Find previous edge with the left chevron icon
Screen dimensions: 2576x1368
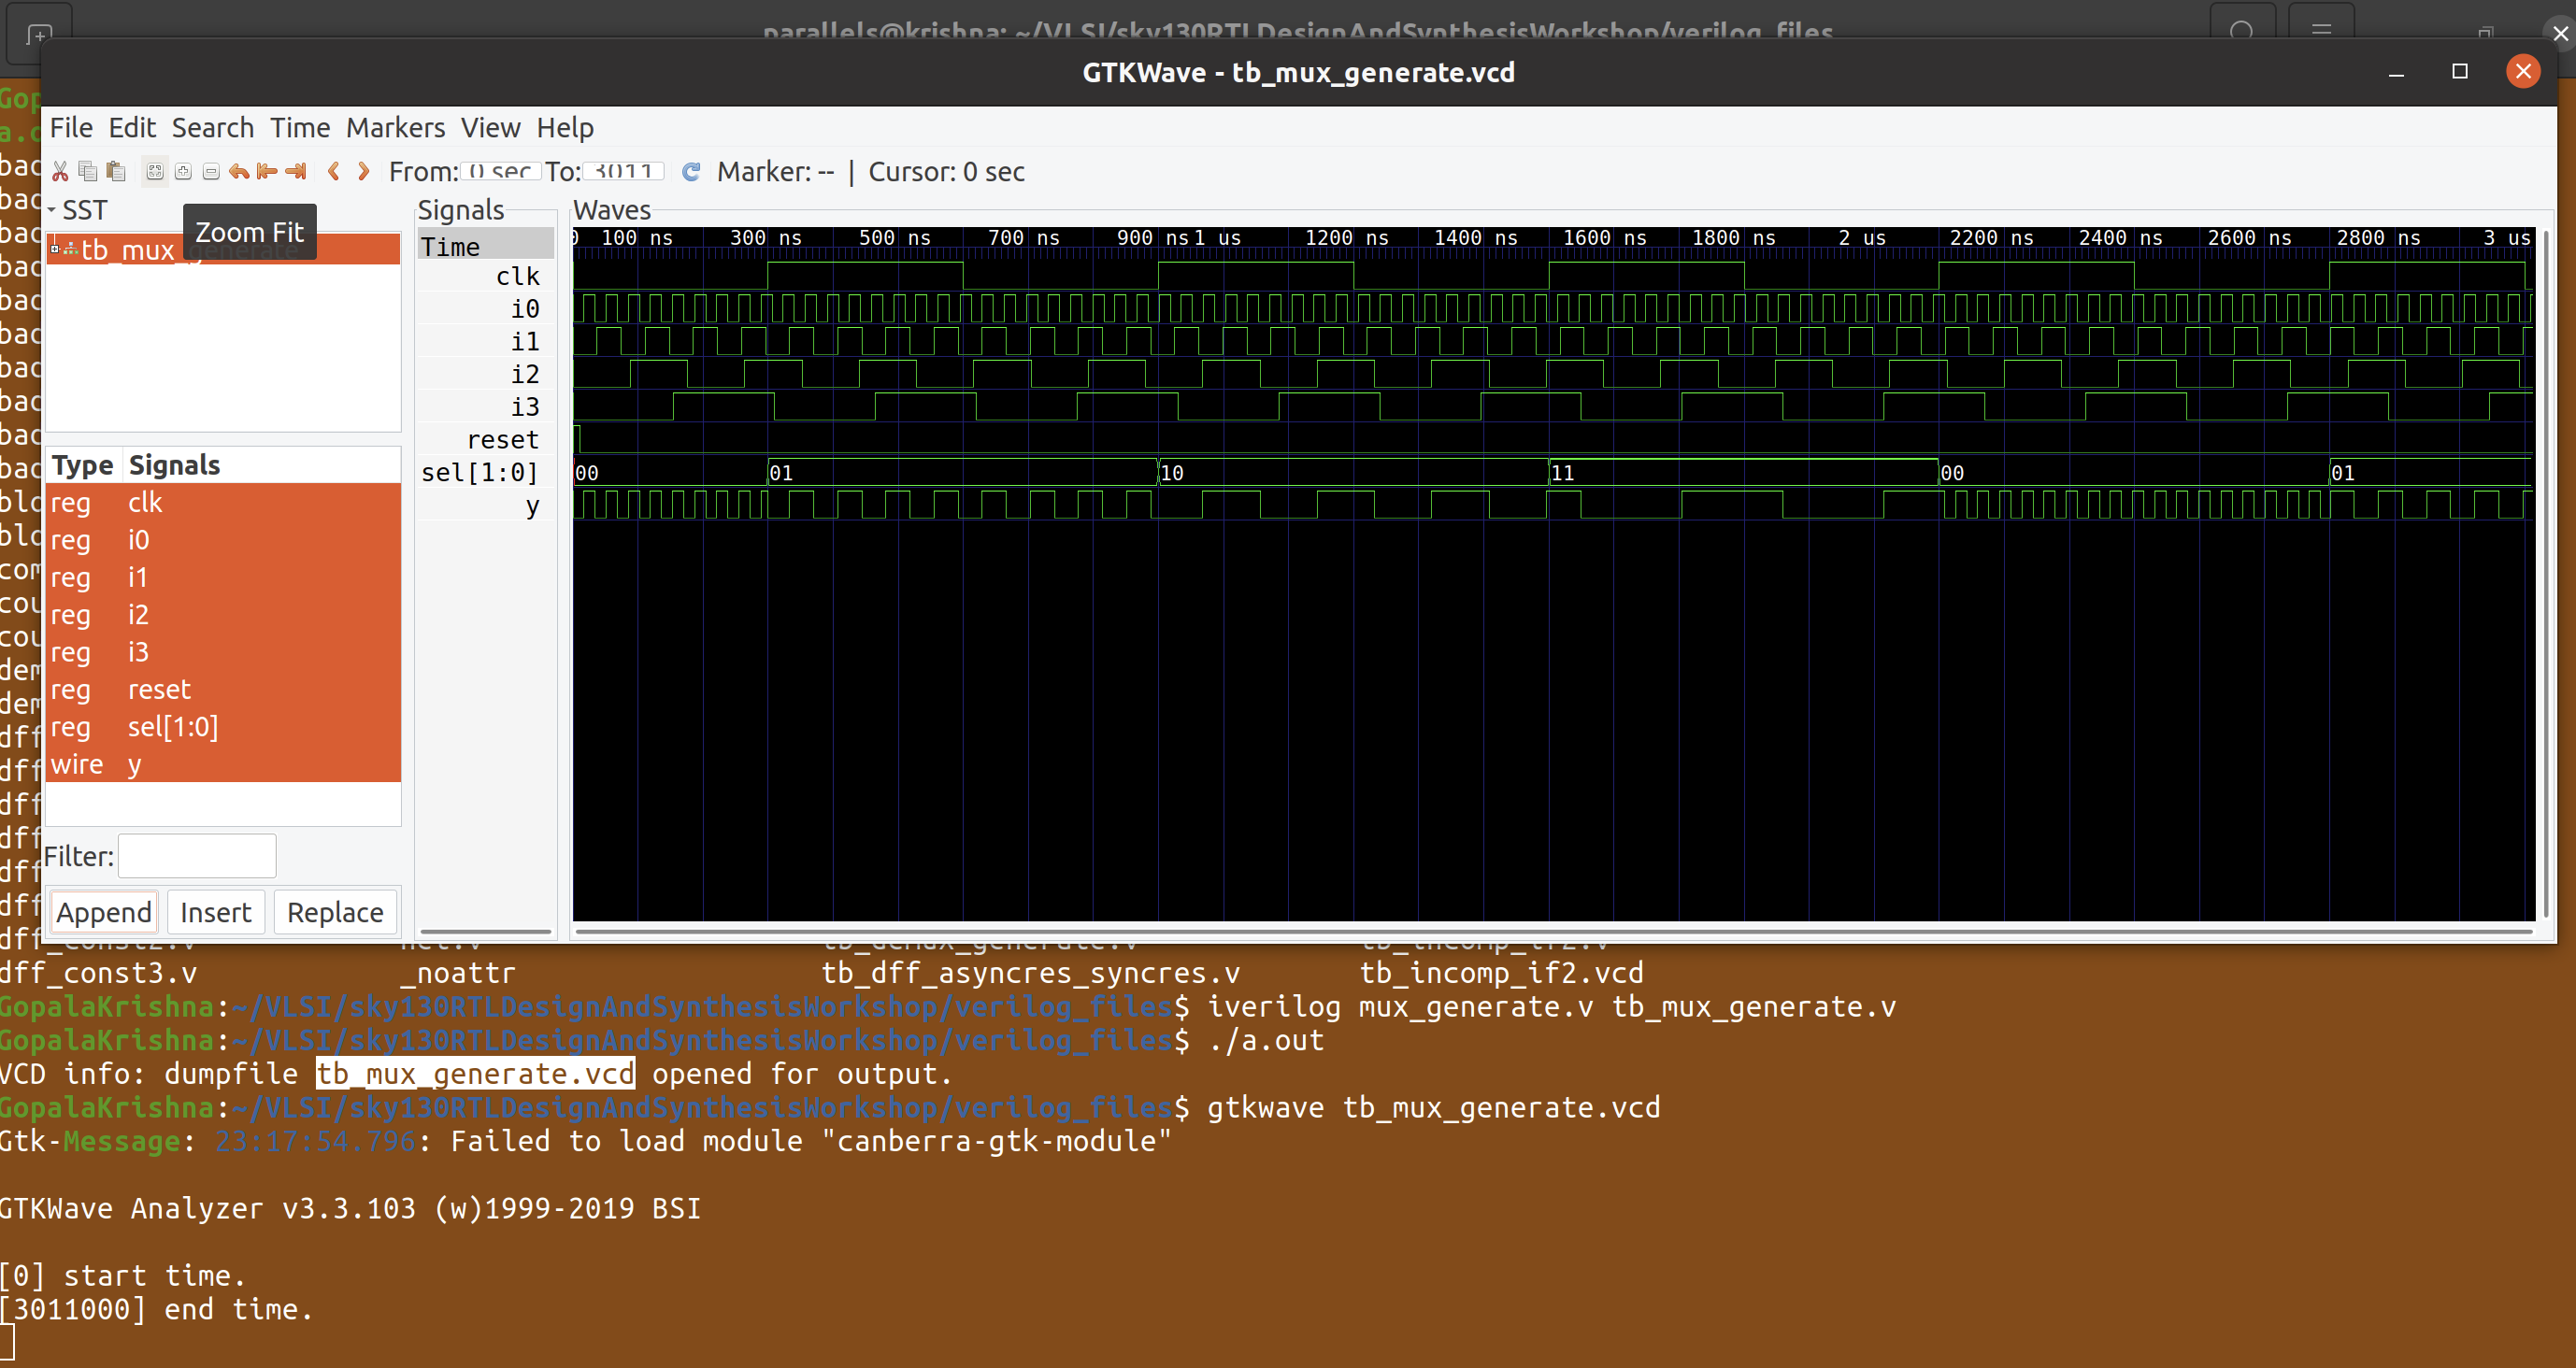[334, 172]
